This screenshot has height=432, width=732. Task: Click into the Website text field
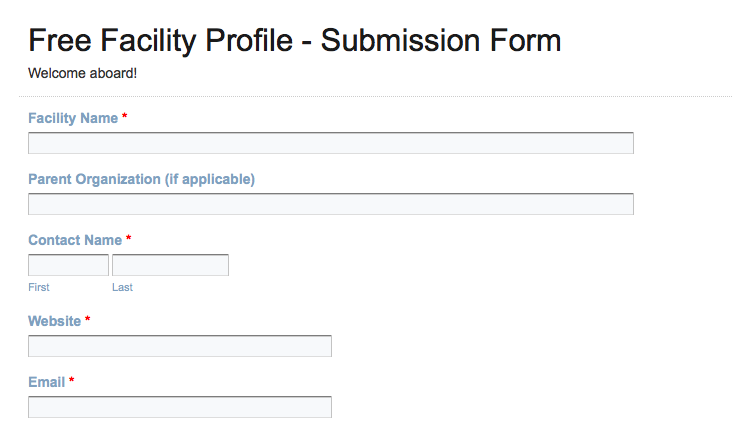click(x=180, y=346)
